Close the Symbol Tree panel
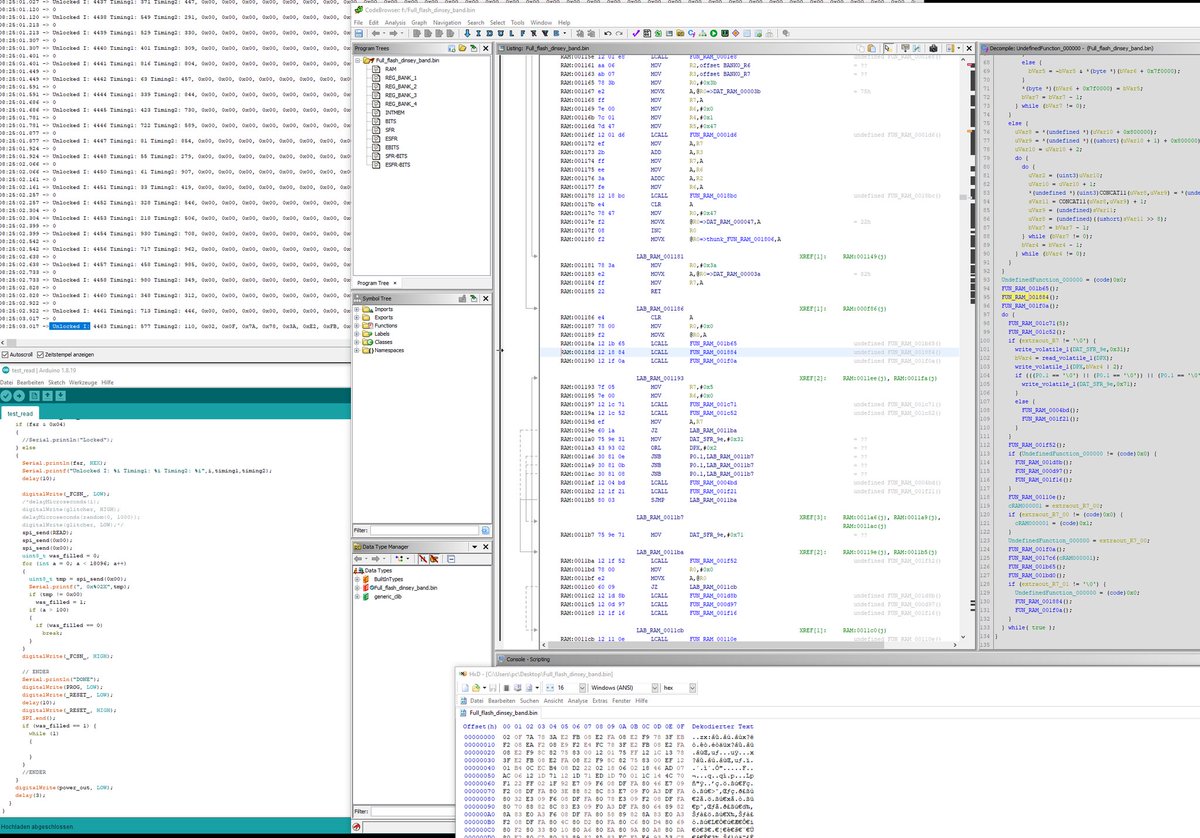The height and width of the screenshot is (838, 1200). pyautogui.click(x=486, y=299)
